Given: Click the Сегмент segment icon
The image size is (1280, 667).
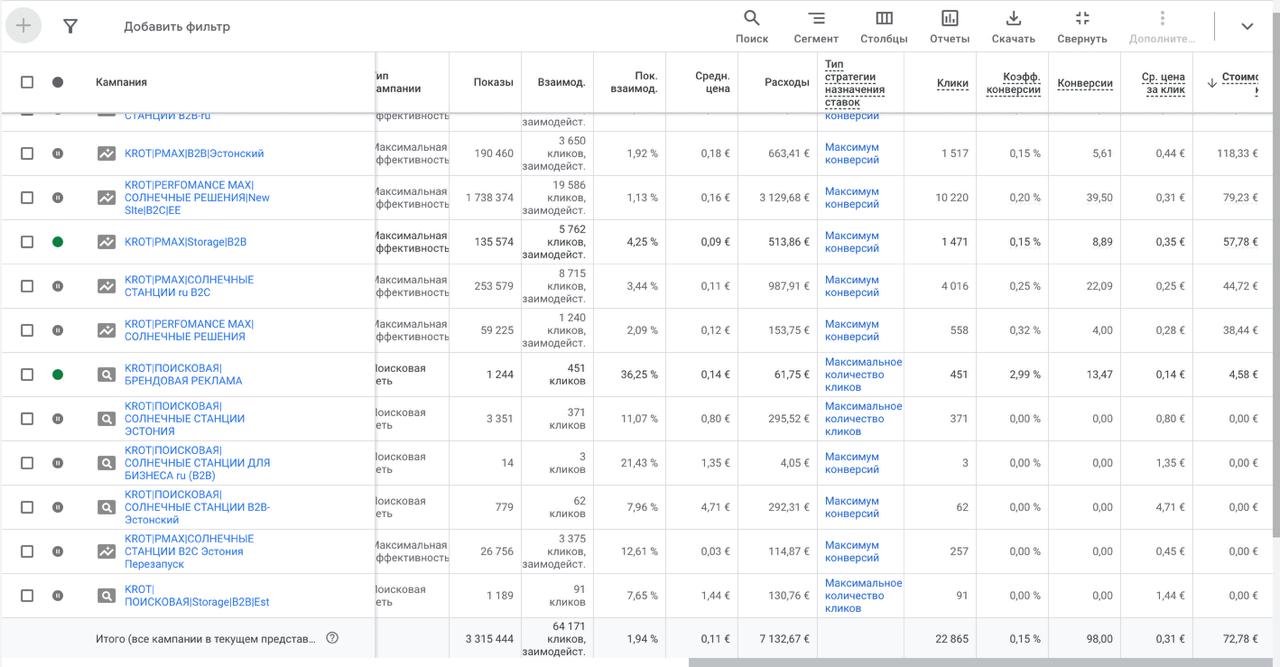Looking at the screenshot, I should pos(816,19).
